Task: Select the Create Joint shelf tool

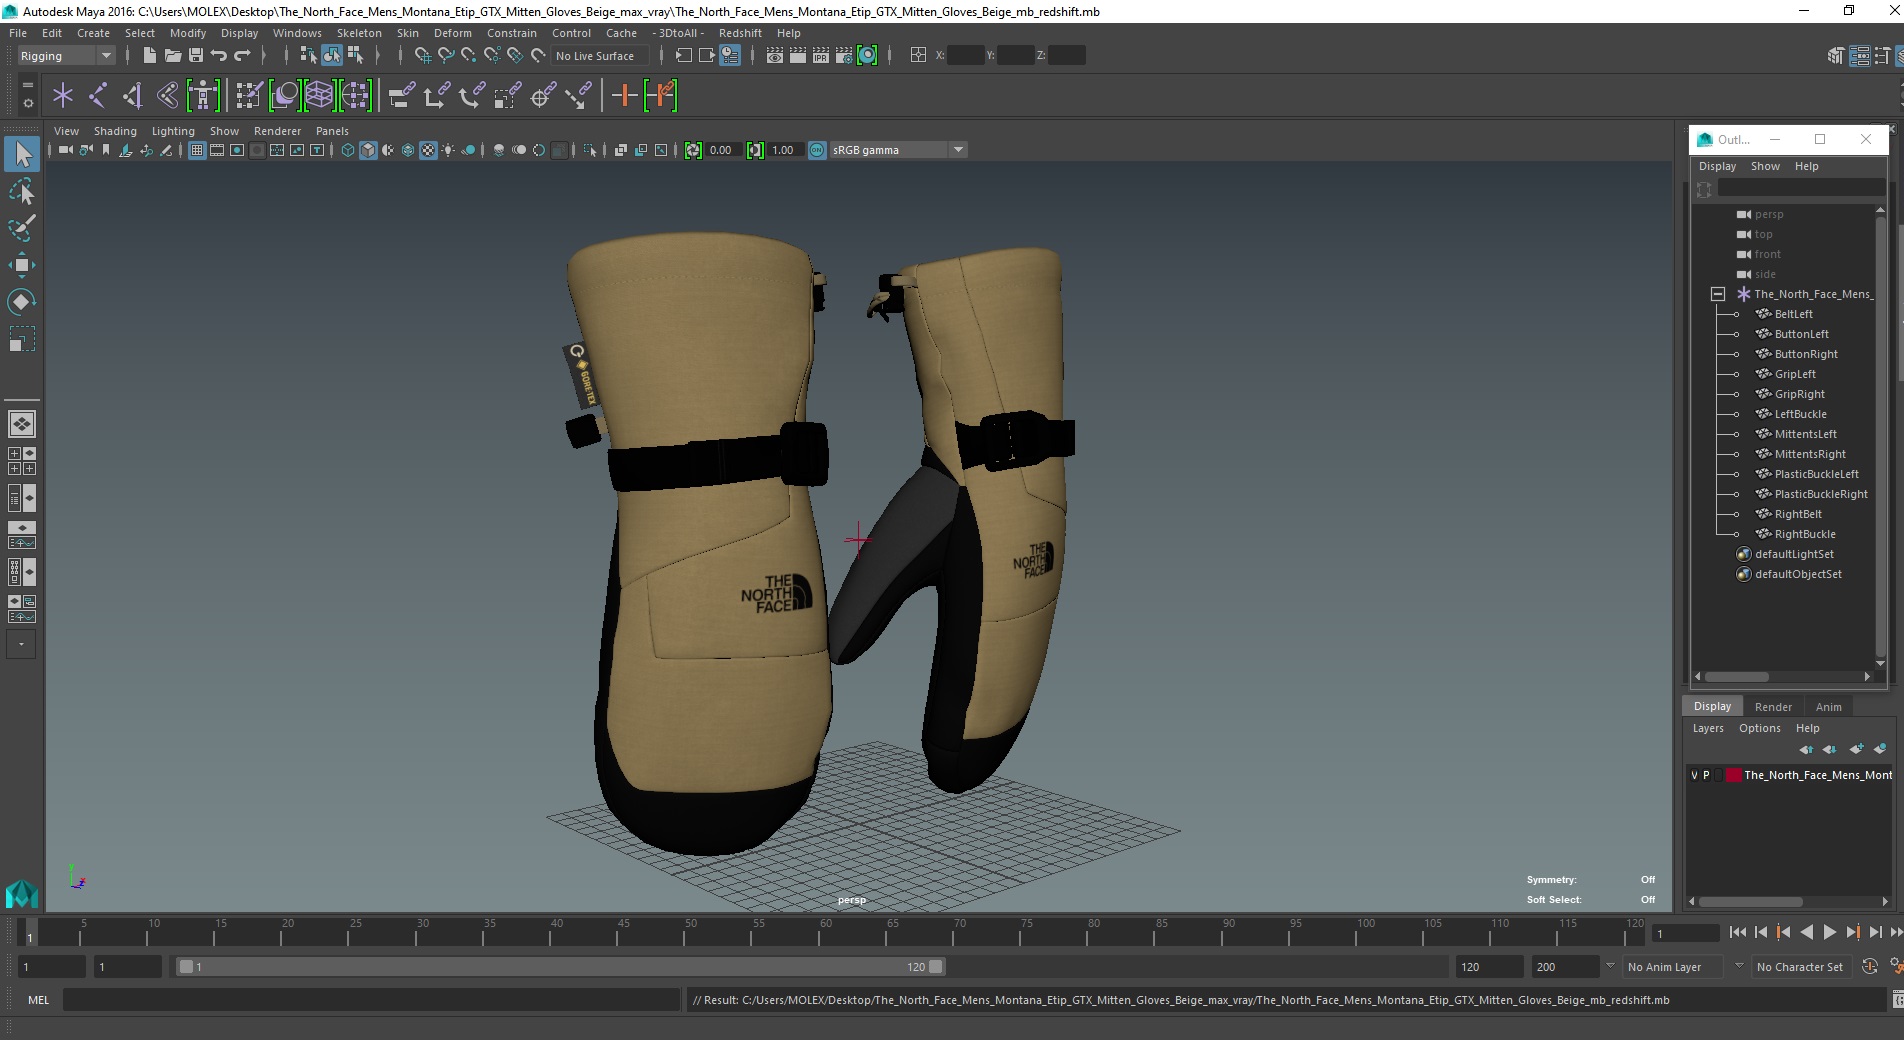Action: coord(98,96)
